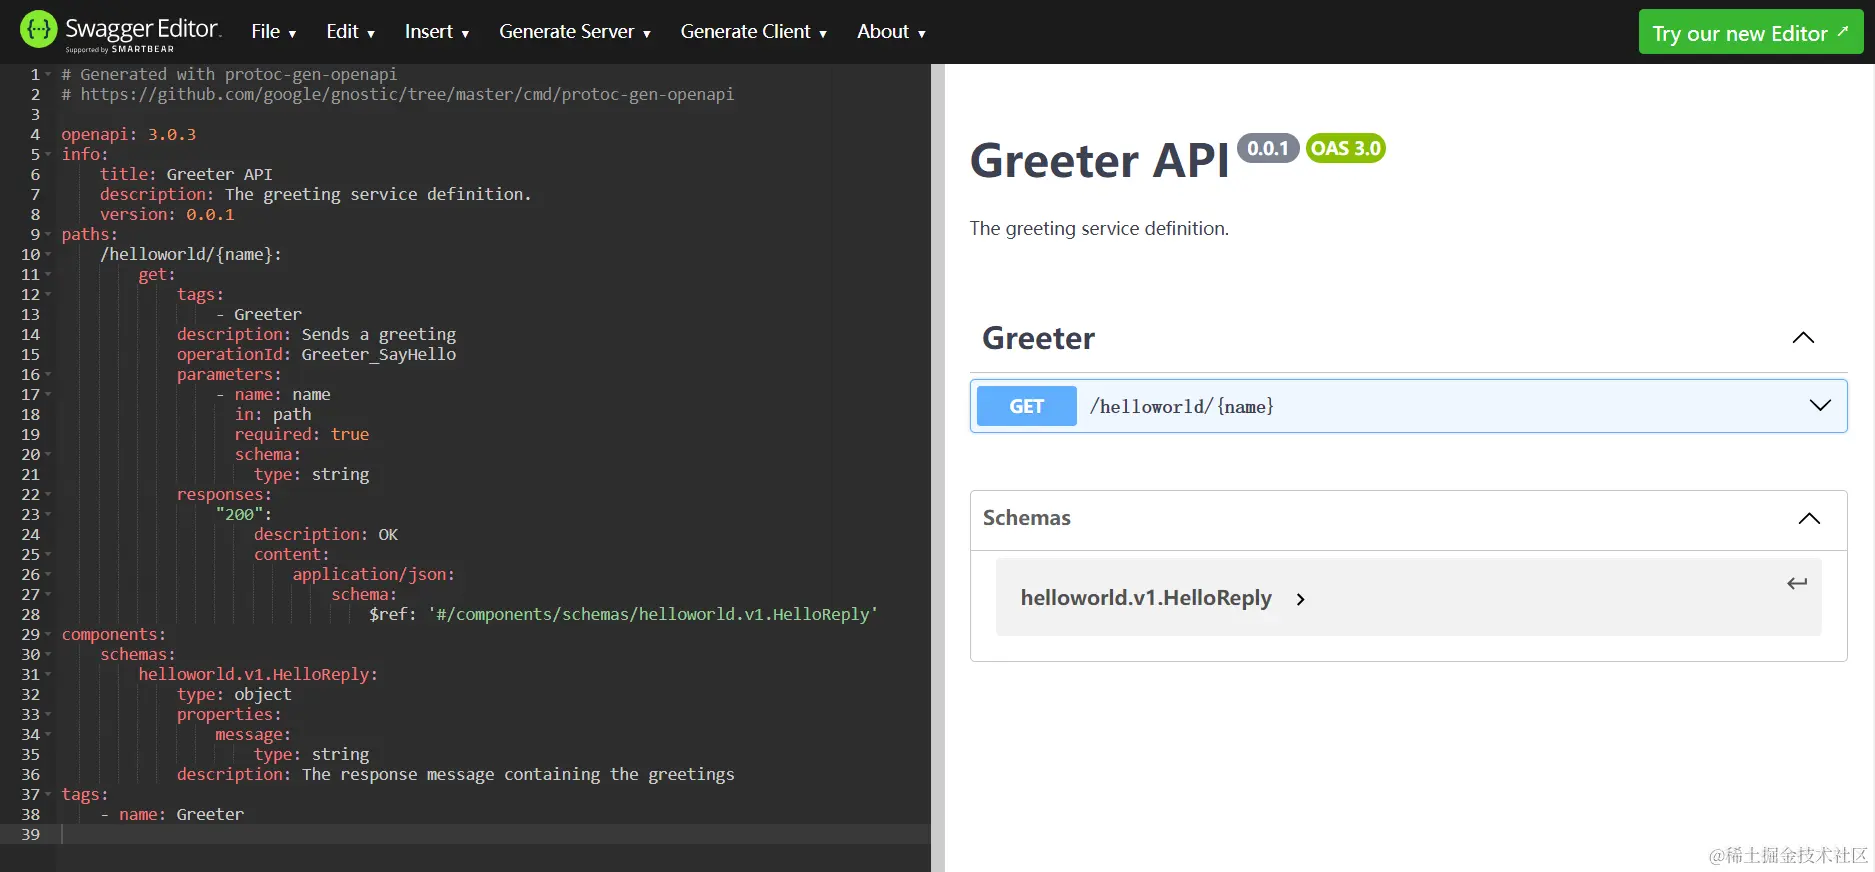The width and height of the screenshot is (1875, 872).
Task: Click 'version: 0.0.1' in the editor
Action: (167, 214)
